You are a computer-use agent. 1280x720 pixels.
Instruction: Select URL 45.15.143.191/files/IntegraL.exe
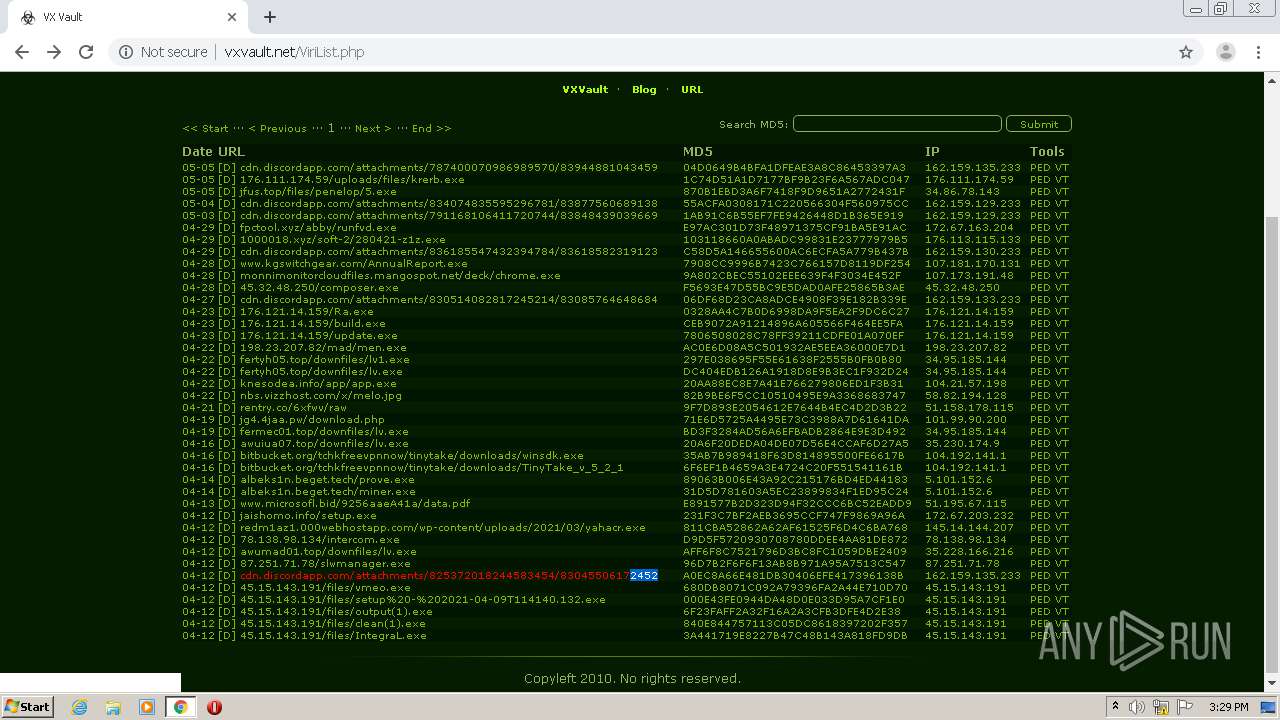point(333,635)
